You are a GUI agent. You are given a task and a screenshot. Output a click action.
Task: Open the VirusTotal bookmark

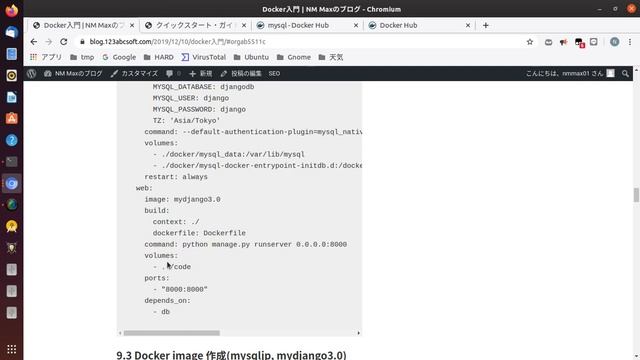pos(204,57)
